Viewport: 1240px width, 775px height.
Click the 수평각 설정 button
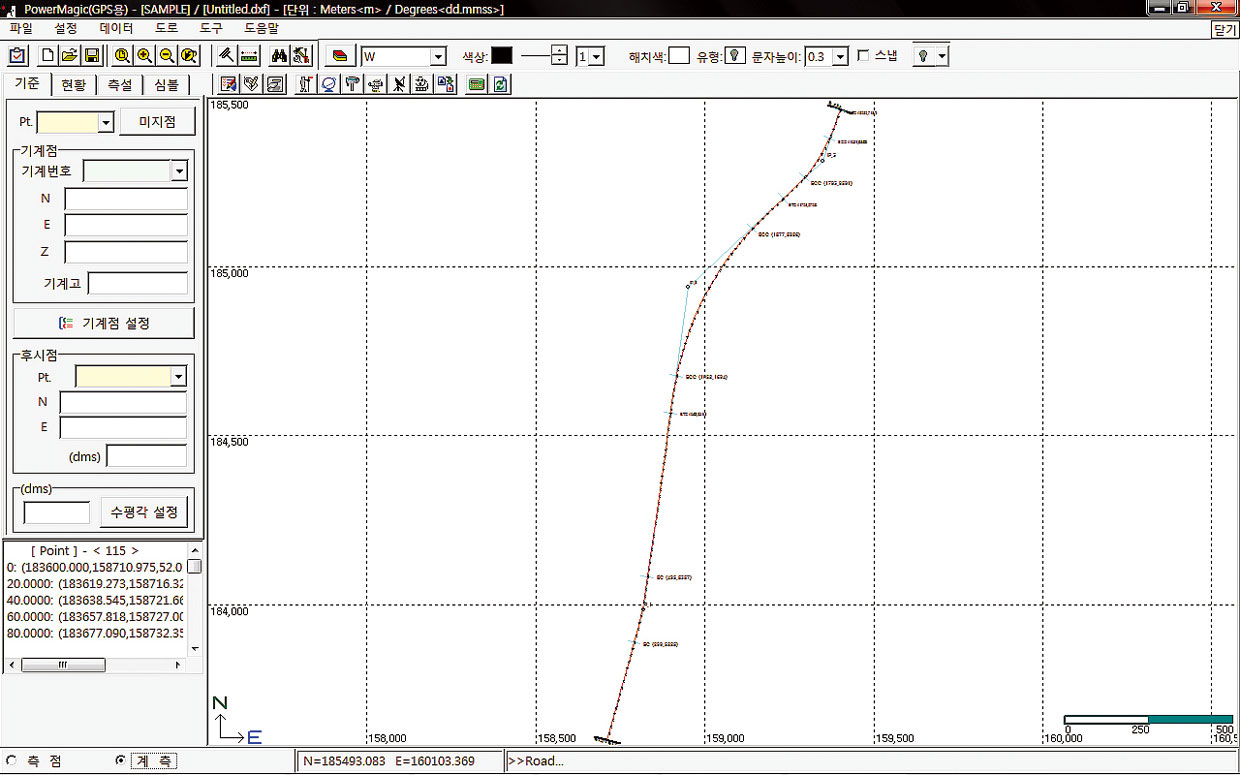143,512
